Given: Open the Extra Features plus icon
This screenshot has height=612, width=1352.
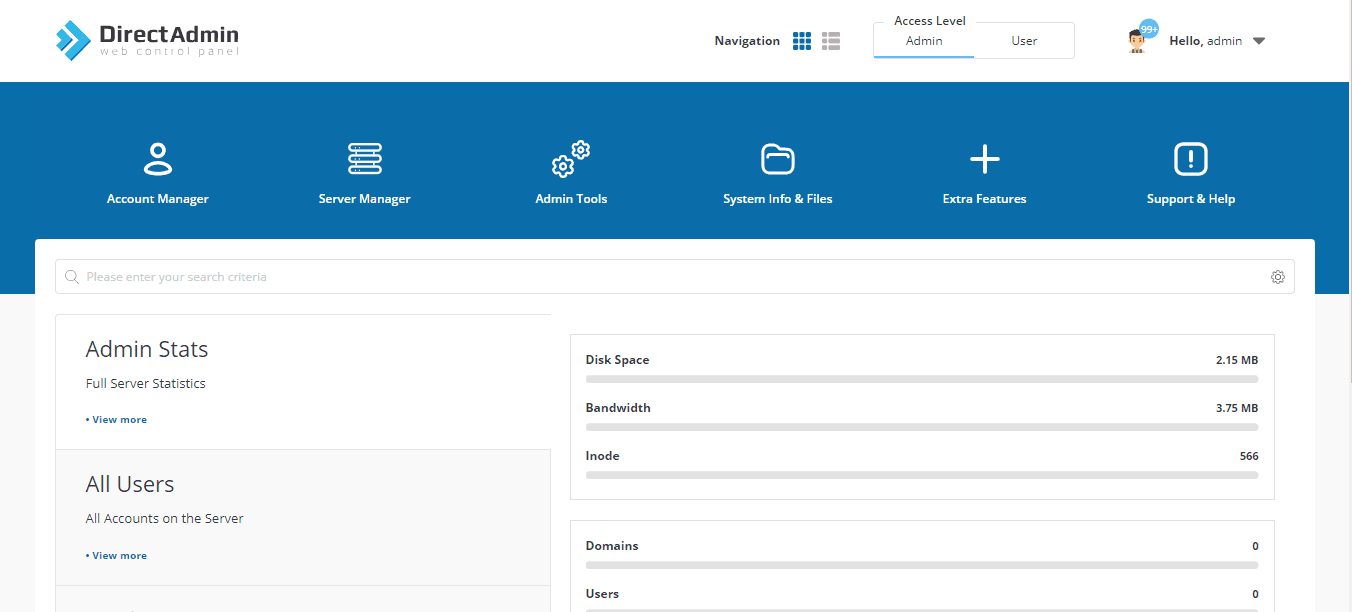Looking at the screenshot, I should (985, 159).
